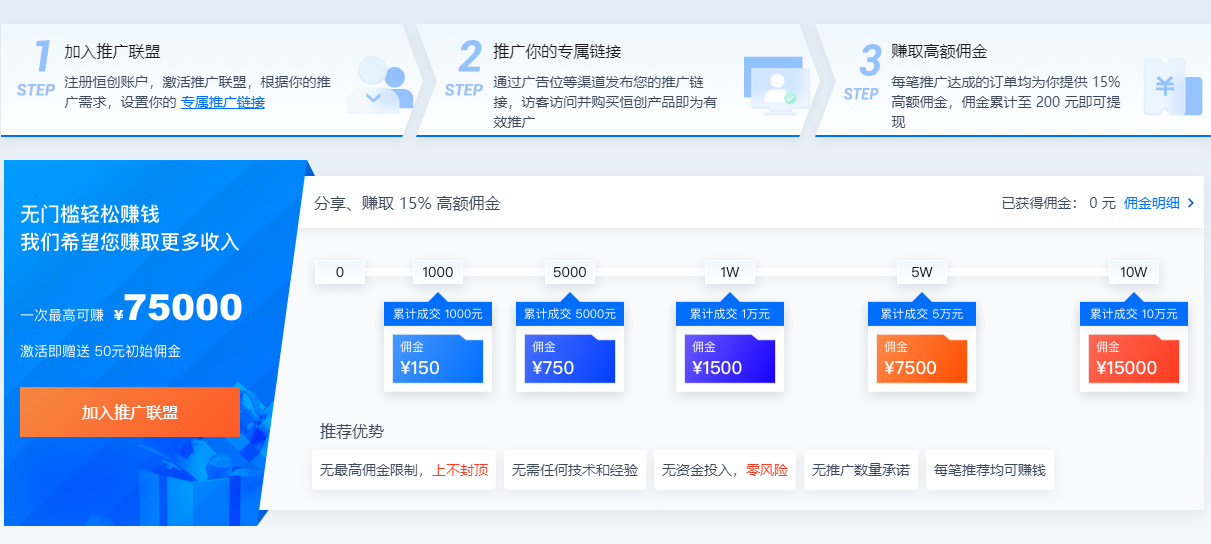This screenshot has height=544, width=1211.
Task: Select the 10W milestone marker
Action: click(1134, 272)
